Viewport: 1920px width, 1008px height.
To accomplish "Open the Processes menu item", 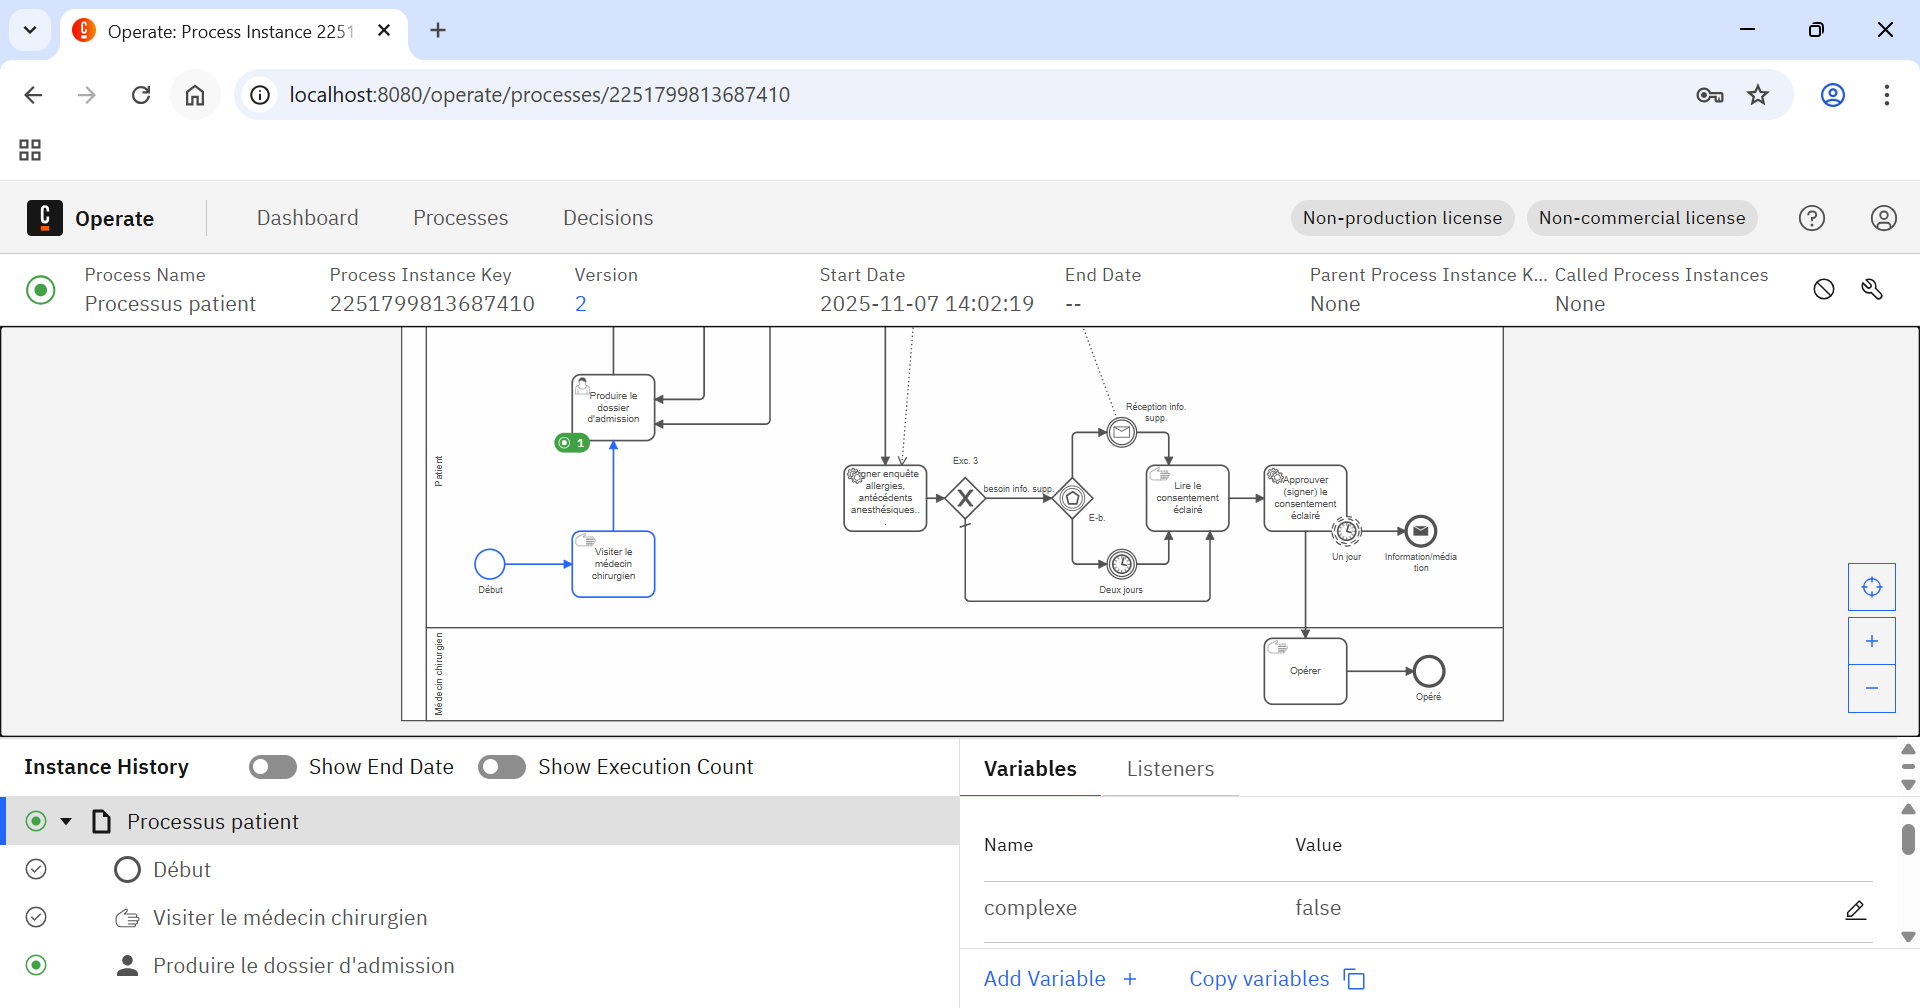I will click(461, 218).
